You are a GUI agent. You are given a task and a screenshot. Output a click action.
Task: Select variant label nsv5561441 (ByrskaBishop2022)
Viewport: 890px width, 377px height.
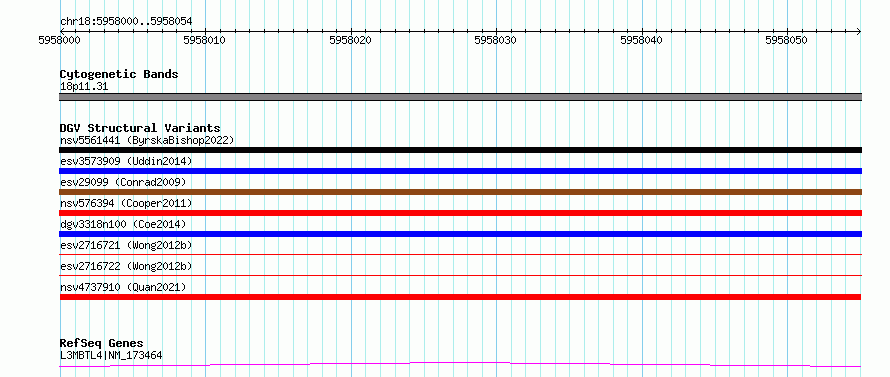(147, 140)
